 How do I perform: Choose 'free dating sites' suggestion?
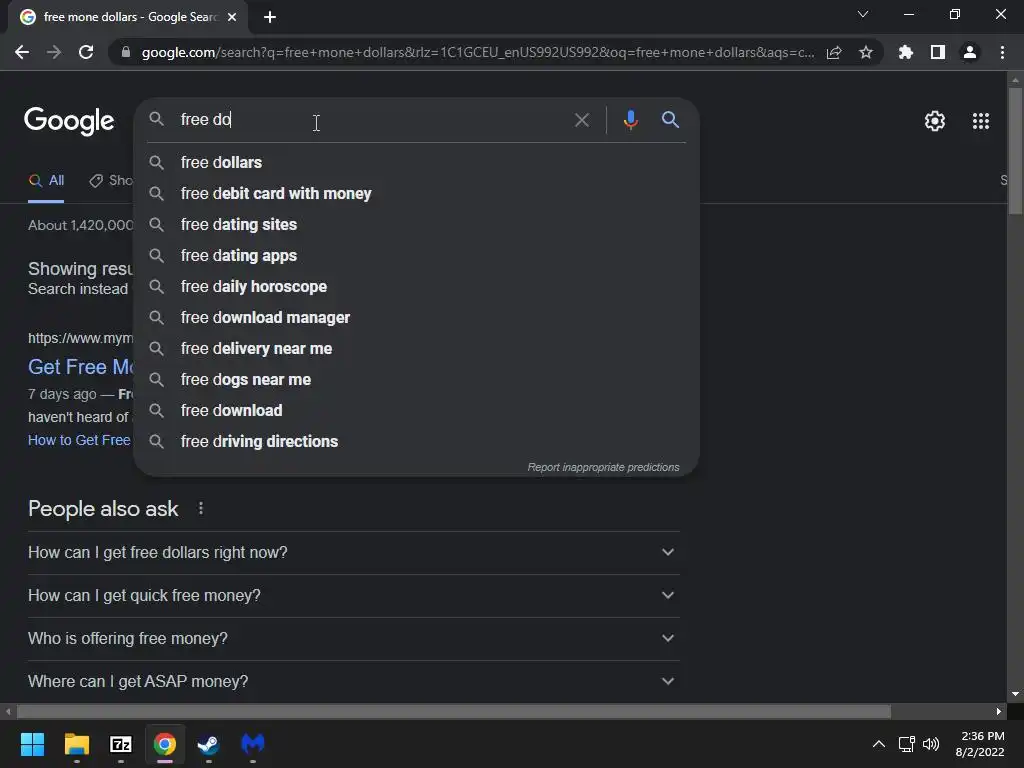click(x=416, y=225)
